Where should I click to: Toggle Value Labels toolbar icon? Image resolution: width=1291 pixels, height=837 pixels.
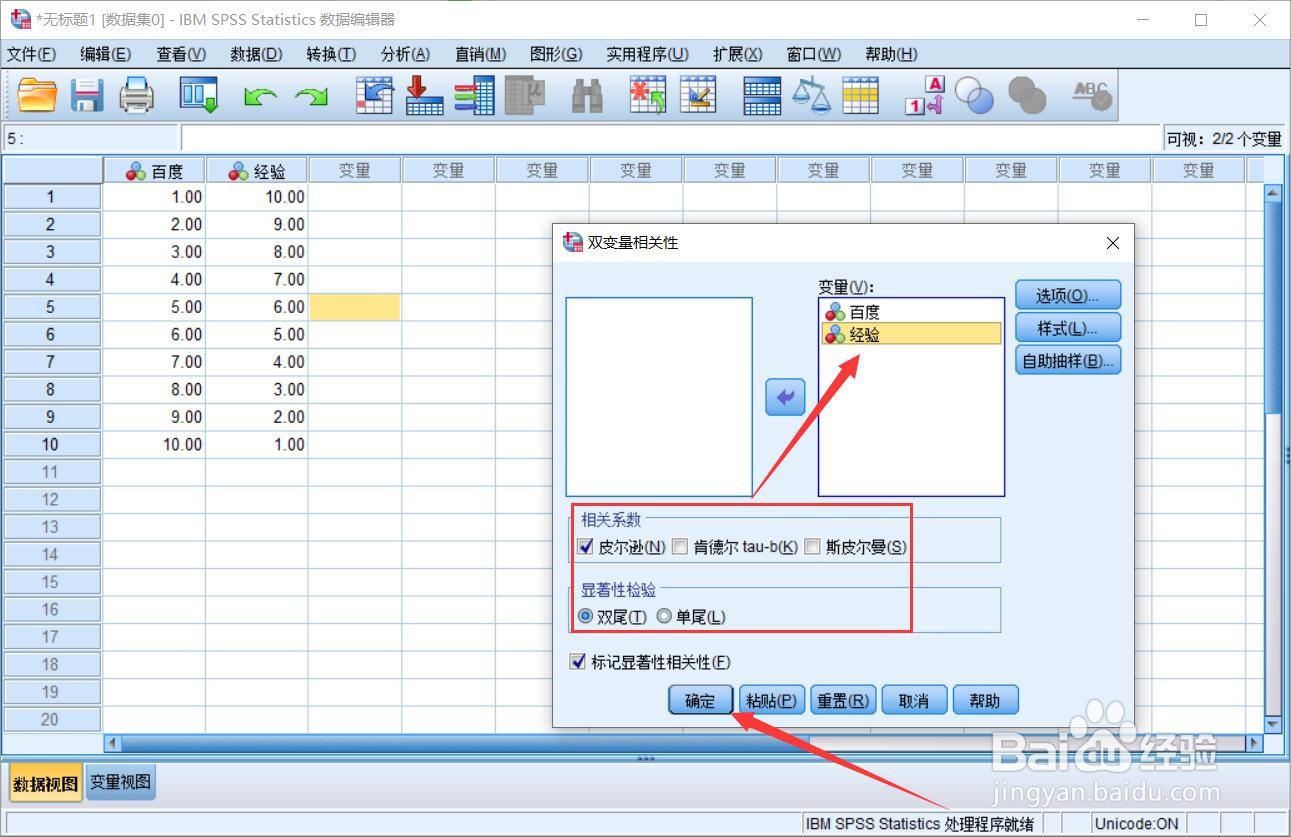[x=924, y=96]
